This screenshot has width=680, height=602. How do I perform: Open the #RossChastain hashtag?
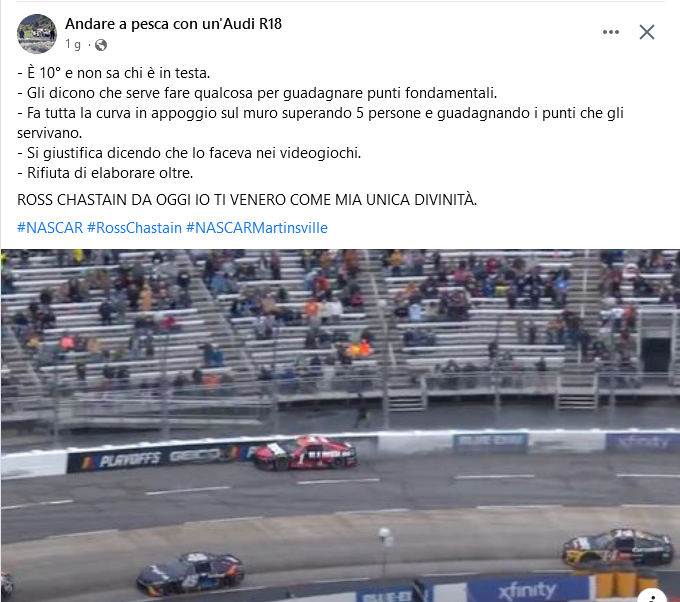[x=134, y=228]
